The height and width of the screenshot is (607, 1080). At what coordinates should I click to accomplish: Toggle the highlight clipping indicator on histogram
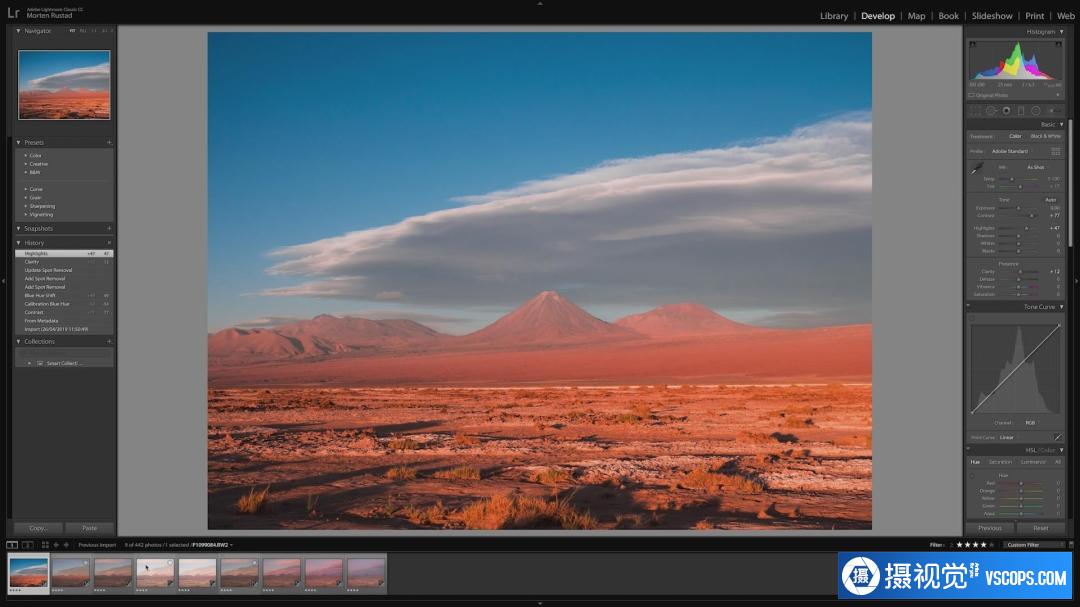tap(1059, 45)
